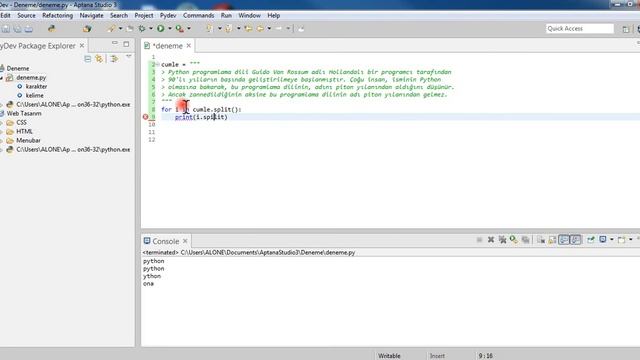This screenshot has width=640, height=360.
Task: Open the Refactoring menu
Action: (x=58, y=16)
